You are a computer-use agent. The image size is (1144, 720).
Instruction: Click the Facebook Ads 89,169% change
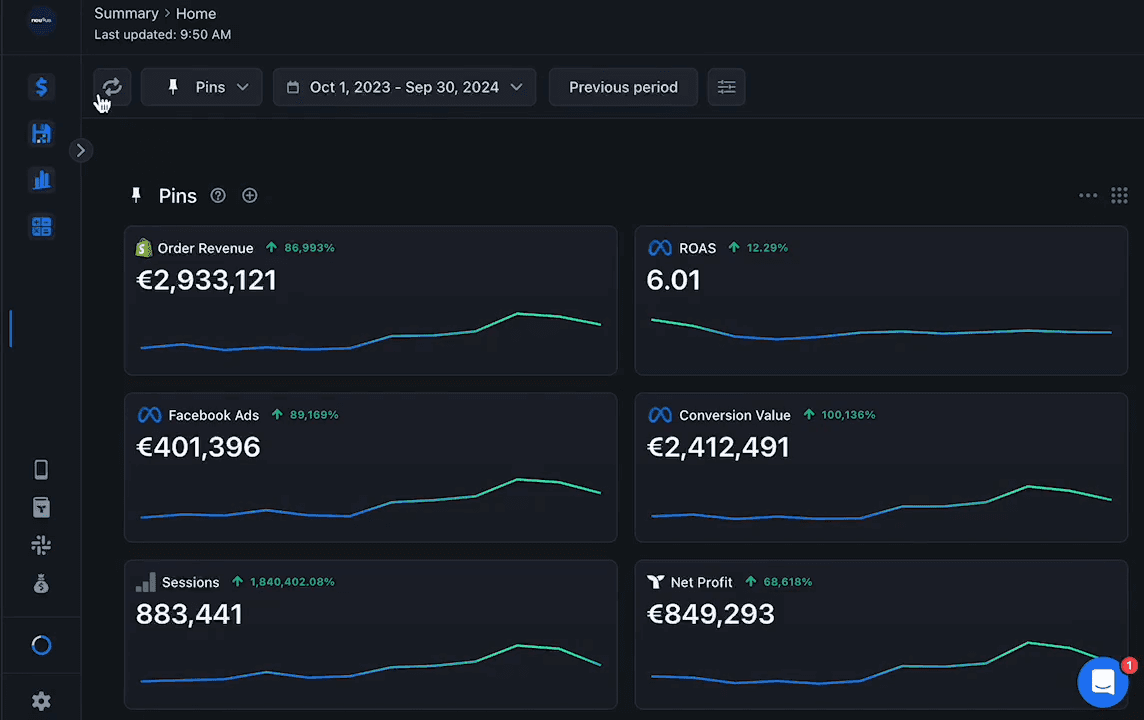pyautogui.click(x=305, y=415)
